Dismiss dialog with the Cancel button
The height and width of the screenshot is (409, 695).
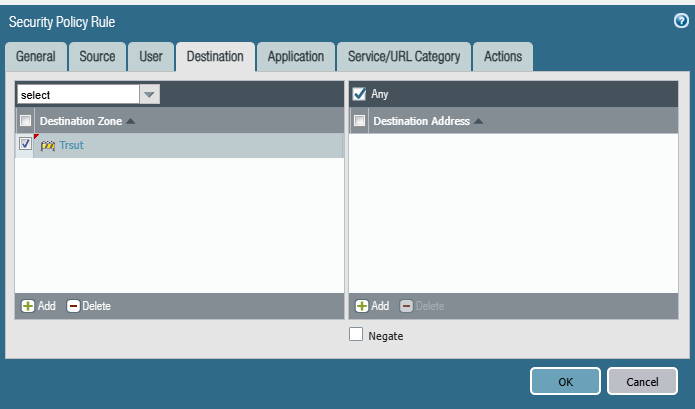click(x=642, y=381)
